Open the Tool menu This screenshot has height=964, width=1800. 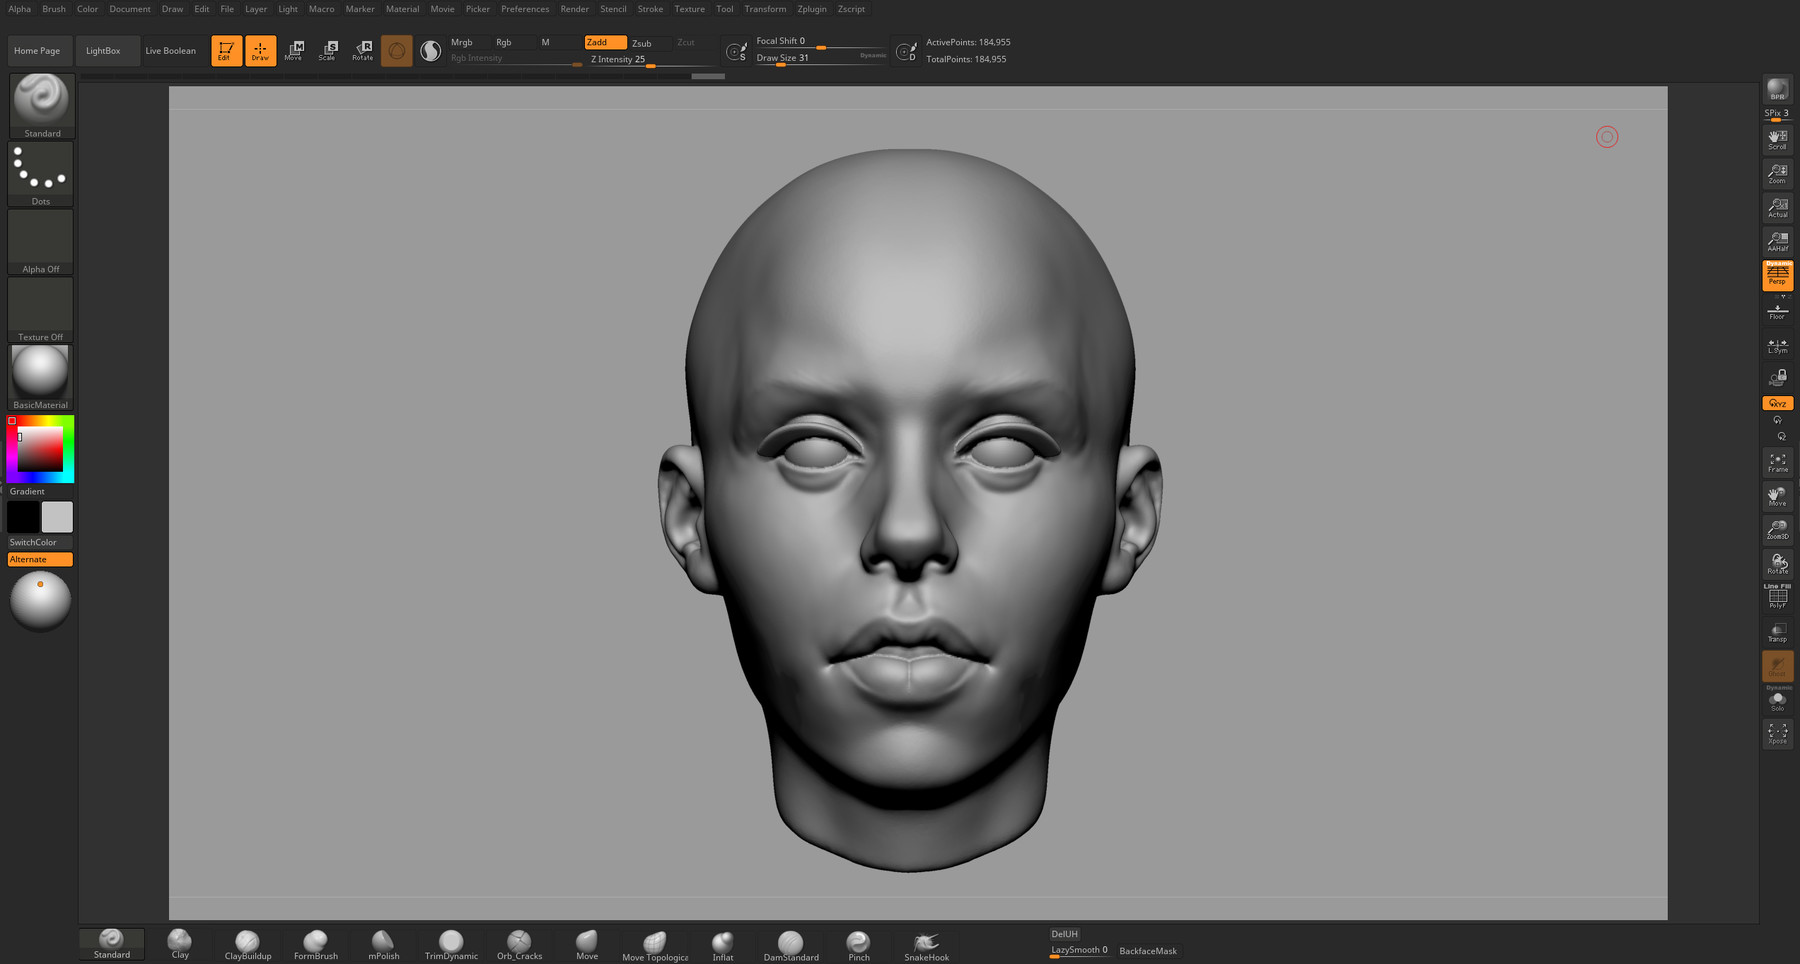pos(724,9)
